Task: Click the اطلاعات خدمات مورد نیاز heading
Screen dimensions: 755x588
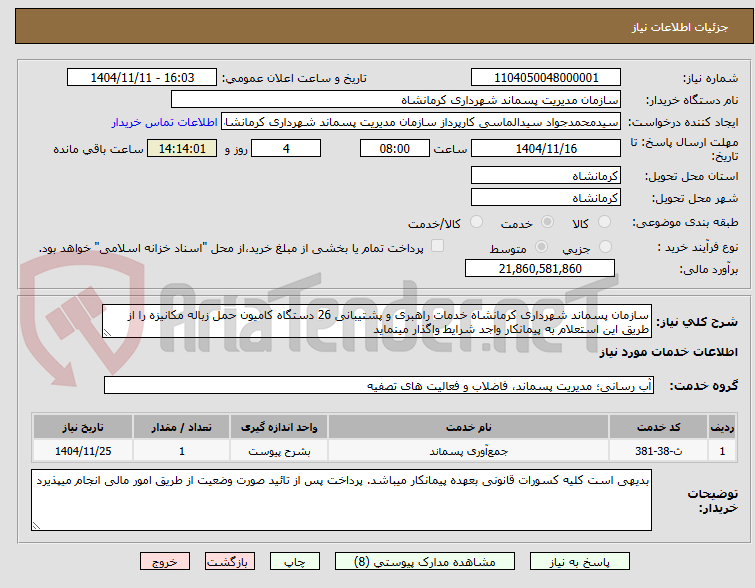Action: [668, 353]
